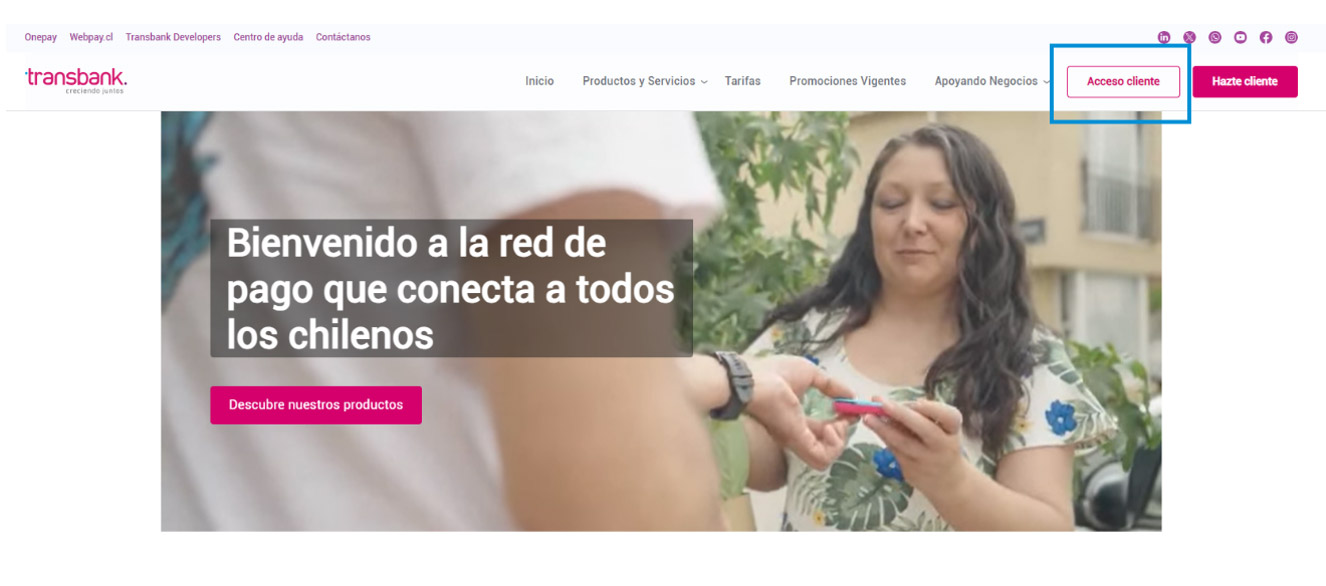Select the Tarifas menu item
1326x586 pixels.
click(x=742, y=81)
